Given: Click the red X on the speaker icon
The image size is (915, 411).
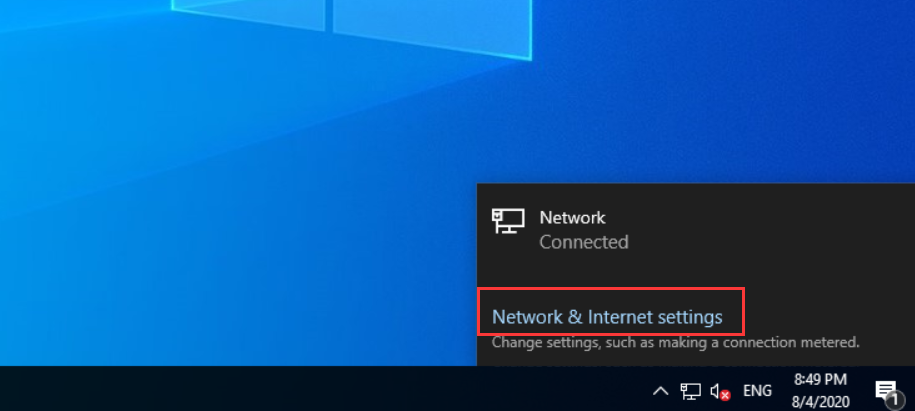Looking at the screenshot, I should [725, 395].
